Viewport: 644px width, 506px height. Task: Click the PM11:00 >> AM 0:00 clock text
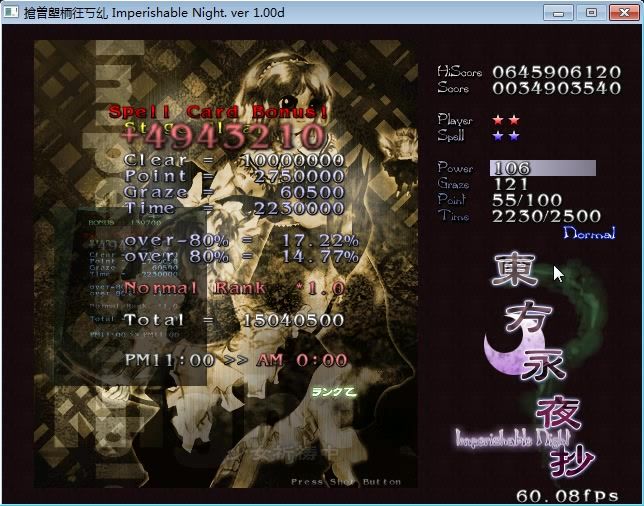[236, 360]
